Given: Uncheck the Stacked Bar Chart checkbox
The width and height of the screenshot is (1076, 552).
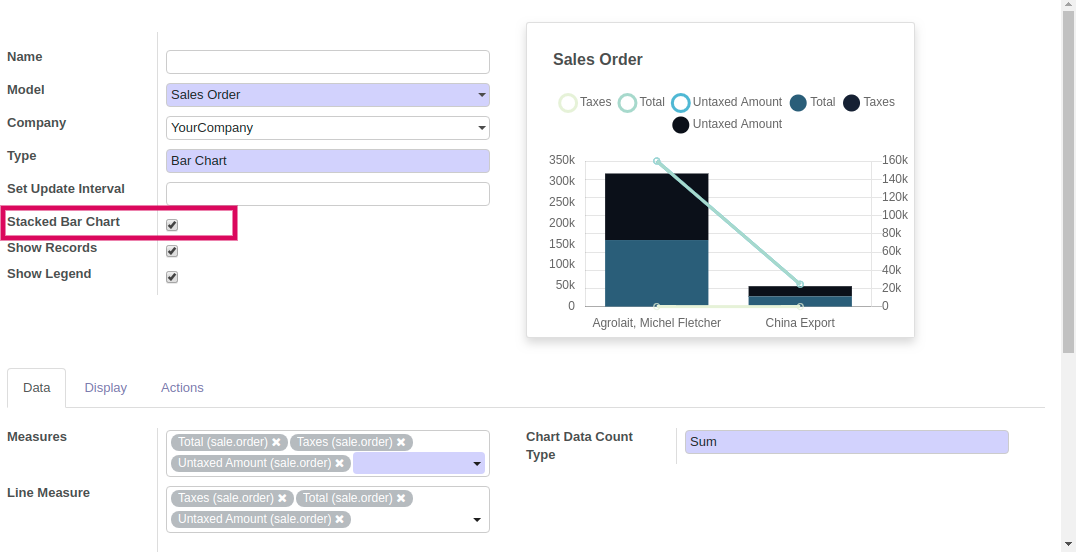Looking at the screenshot, I should (172, 225).
